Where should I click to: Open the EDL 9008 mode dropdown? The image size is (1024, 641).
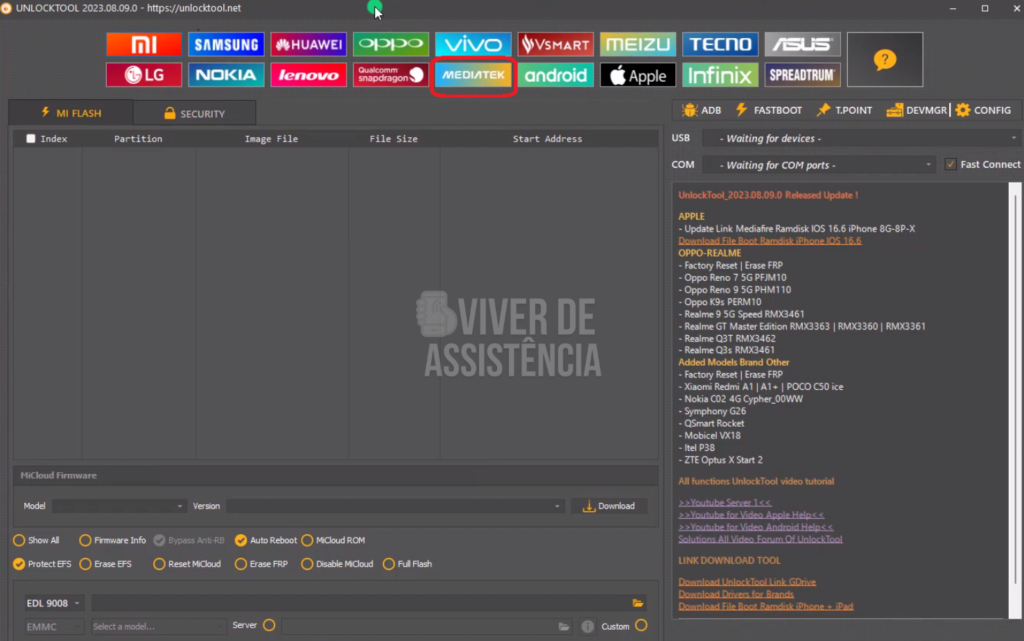click(x=53, y=603)
